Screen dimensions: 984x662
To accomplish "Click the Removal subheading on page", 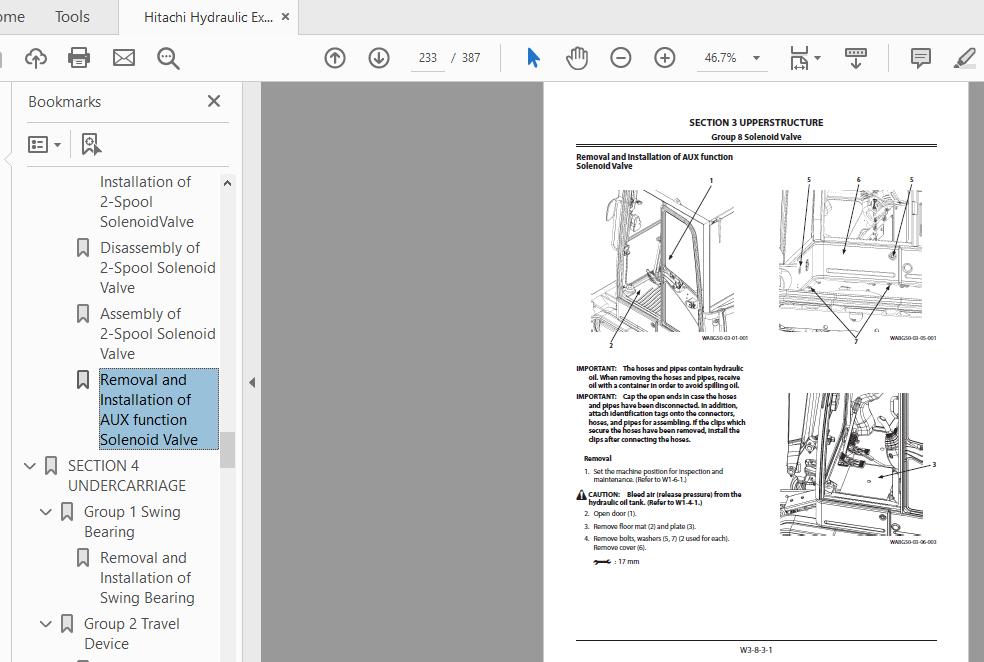I will click(x=597, y=459).
